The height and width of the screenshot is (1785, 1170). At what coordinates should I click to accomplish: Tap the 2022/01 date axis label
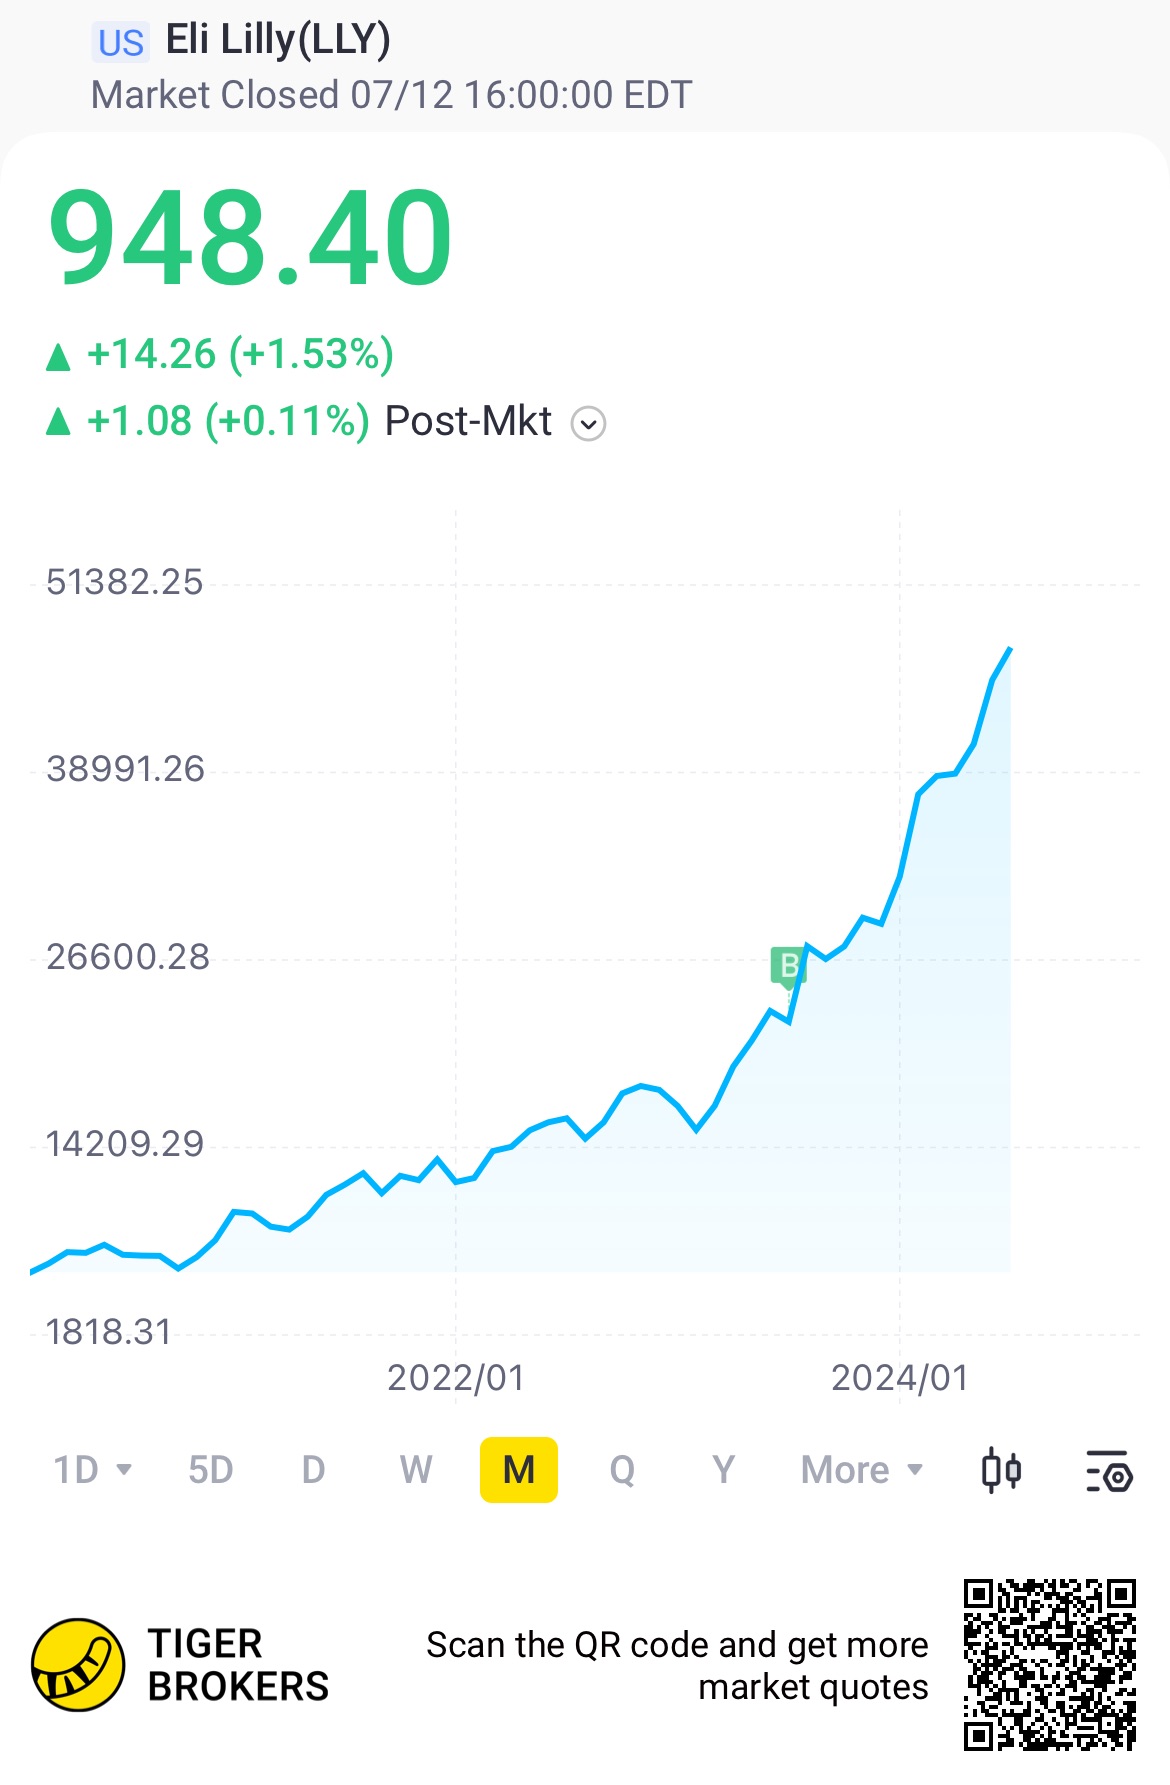(x=456, y=1378)
